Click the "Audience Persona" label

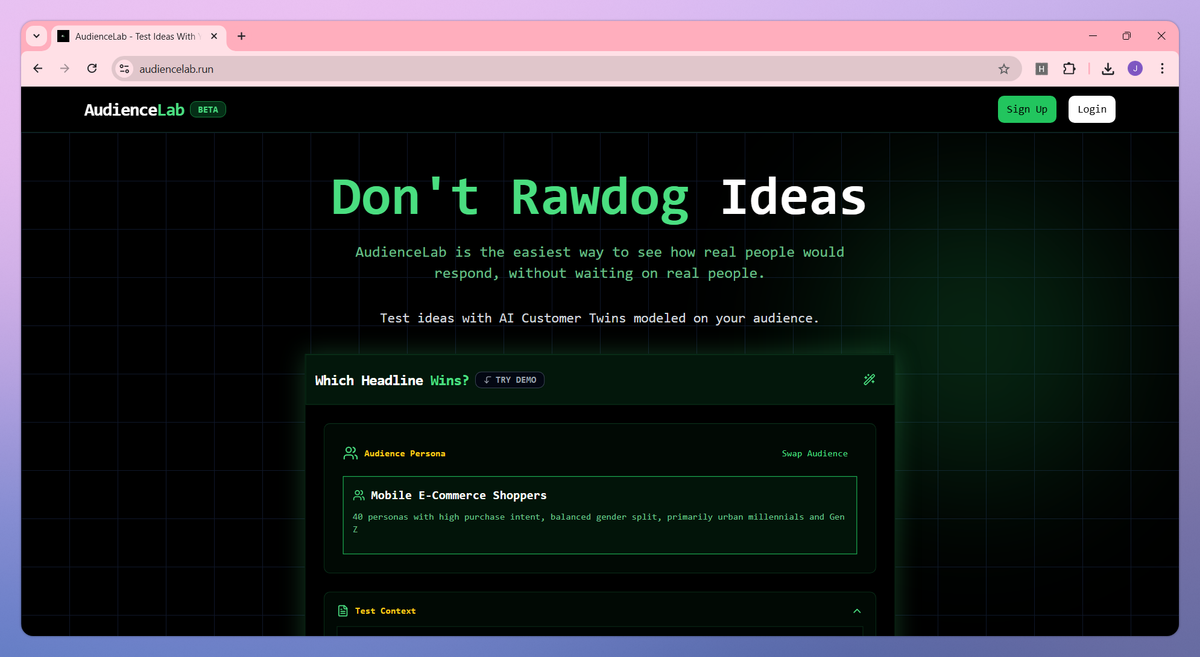click(x=405, y=454)
